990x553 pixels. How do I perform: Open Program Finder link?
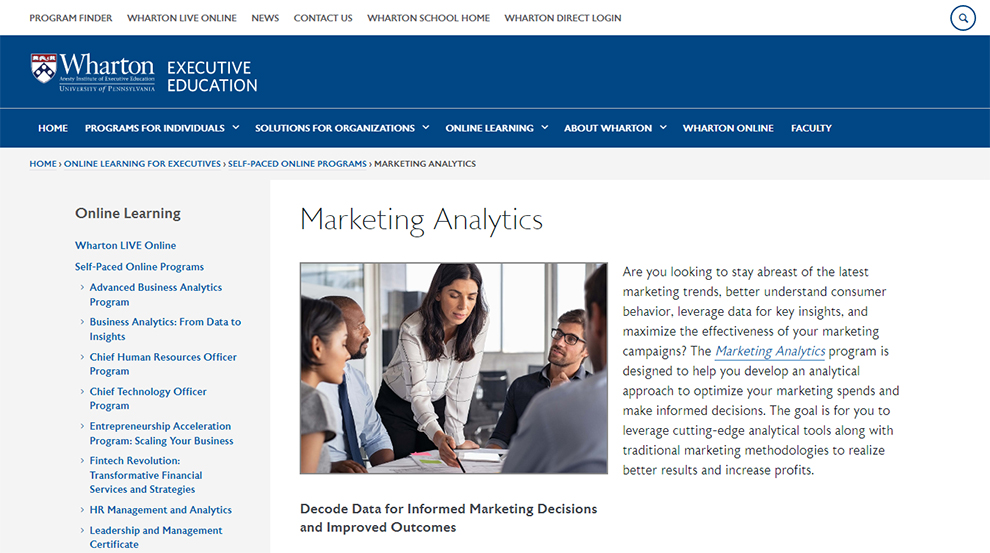pos(71,18)
